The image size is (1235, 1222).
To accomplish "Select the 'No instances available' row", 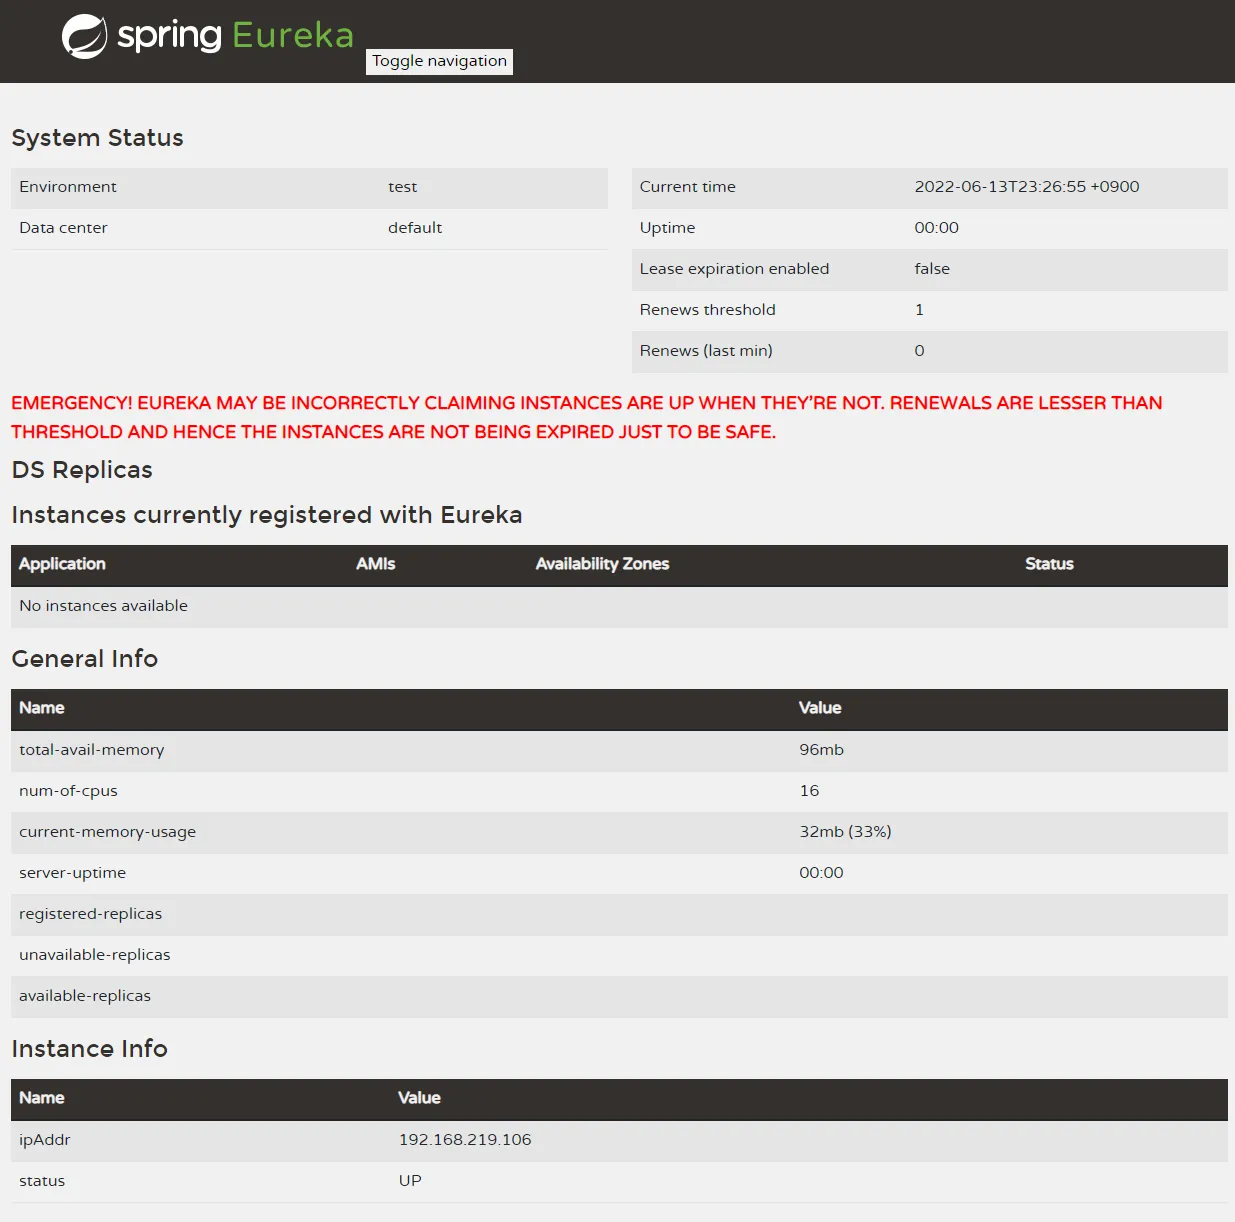I will pyautogui.click(x=619, y=606).
